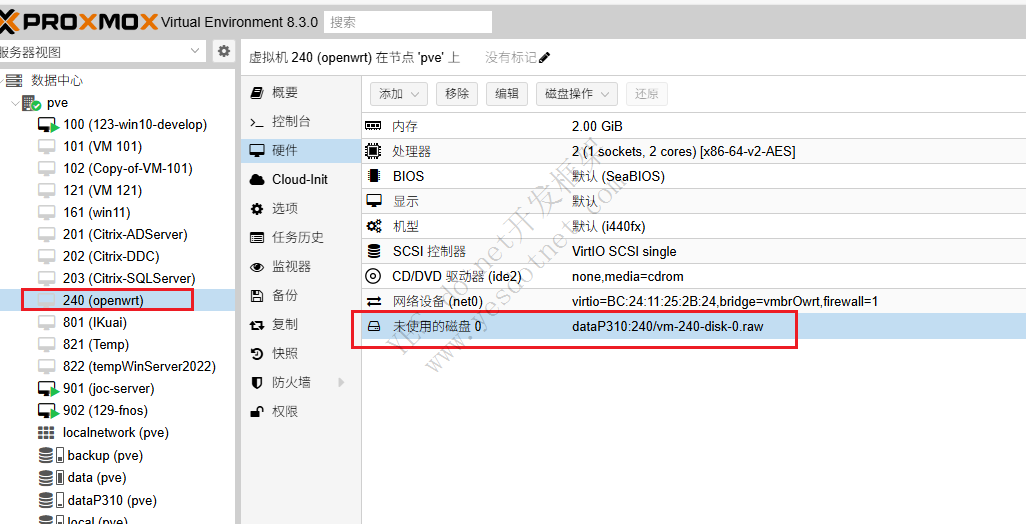The height and width of the screenshot is (524, 1026).
Task: Click the machine type gears icon
Action: [x=374, y=226]
